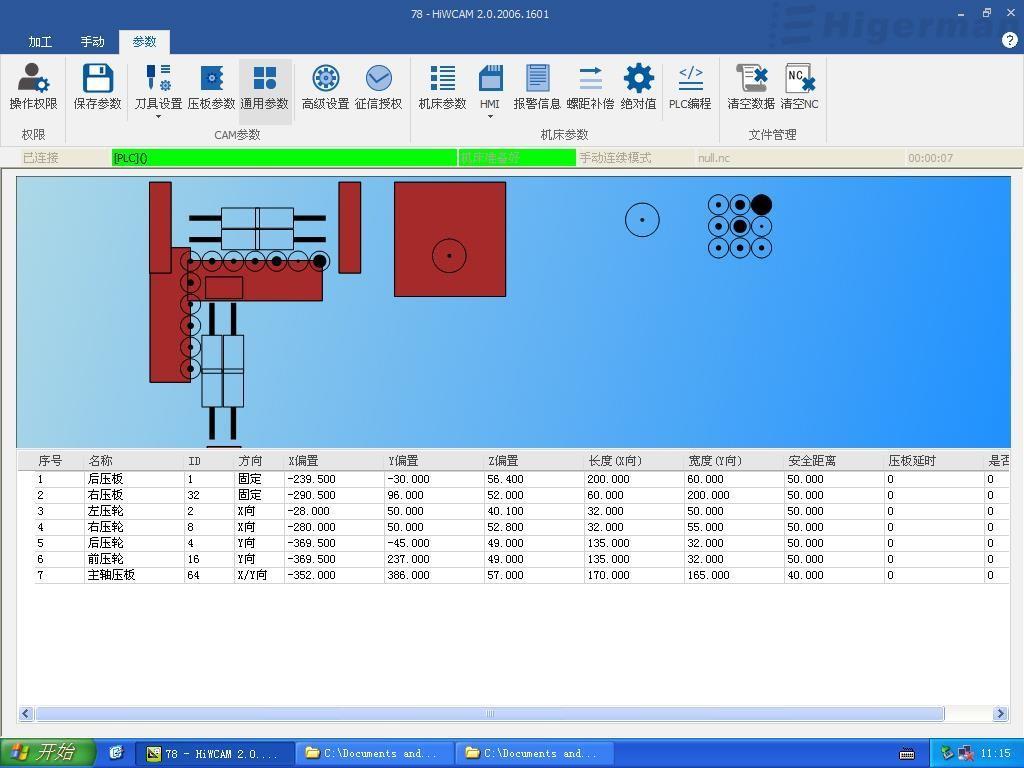Open the first C:\Documents taskbar folder
This screenshot has width=1024, height=768.
[374, 754]
